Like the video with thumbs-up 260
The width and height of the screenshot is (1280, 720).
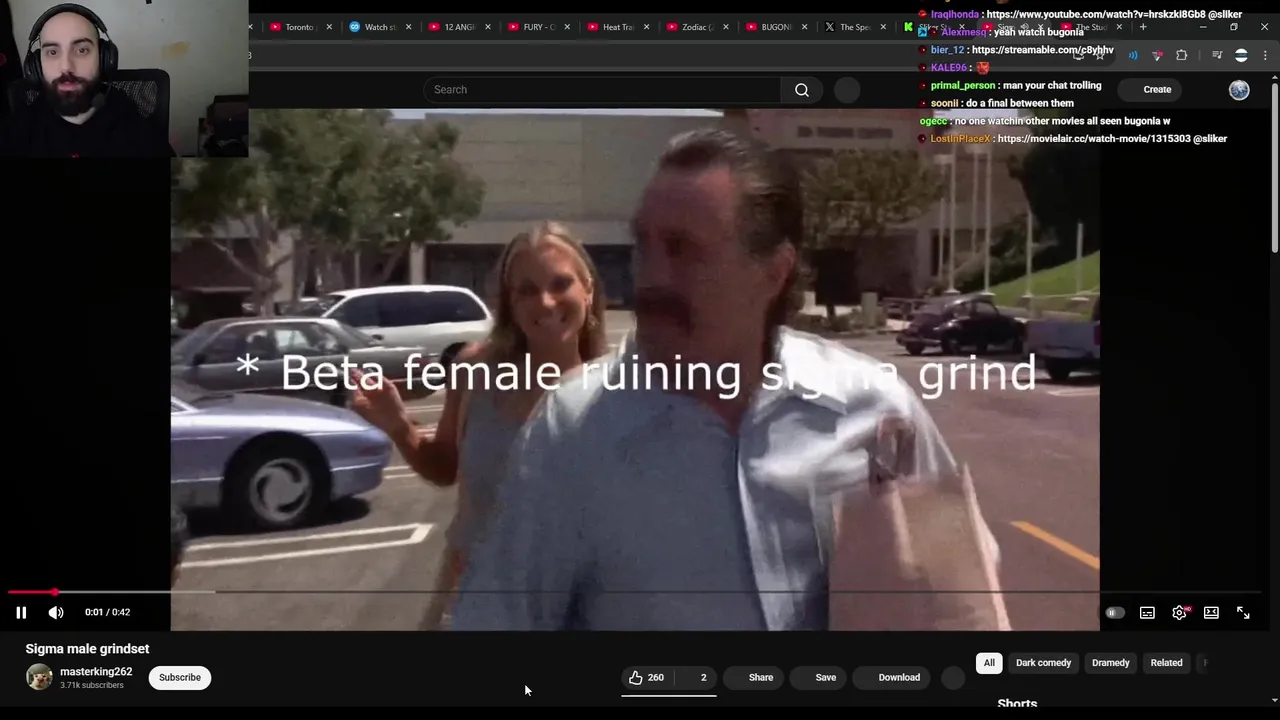646,677
